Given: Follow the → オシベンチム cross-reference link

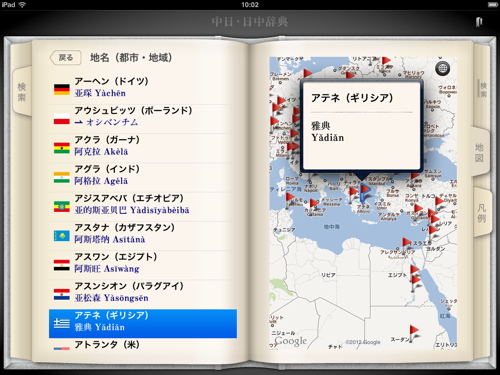Looking at the screenshot, I should (106, 122).
